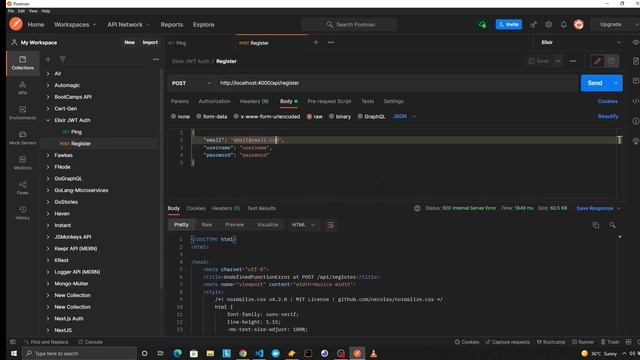Viewport: 640px width, 360px height.
Task: Select the none body type
Action: point(180,117)
